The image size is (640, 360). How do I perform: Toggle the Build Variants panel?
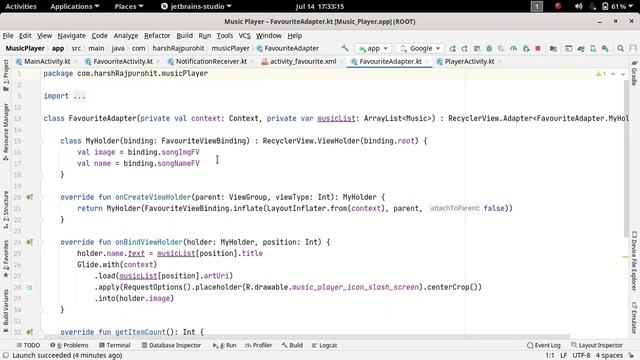click(6, 310)
